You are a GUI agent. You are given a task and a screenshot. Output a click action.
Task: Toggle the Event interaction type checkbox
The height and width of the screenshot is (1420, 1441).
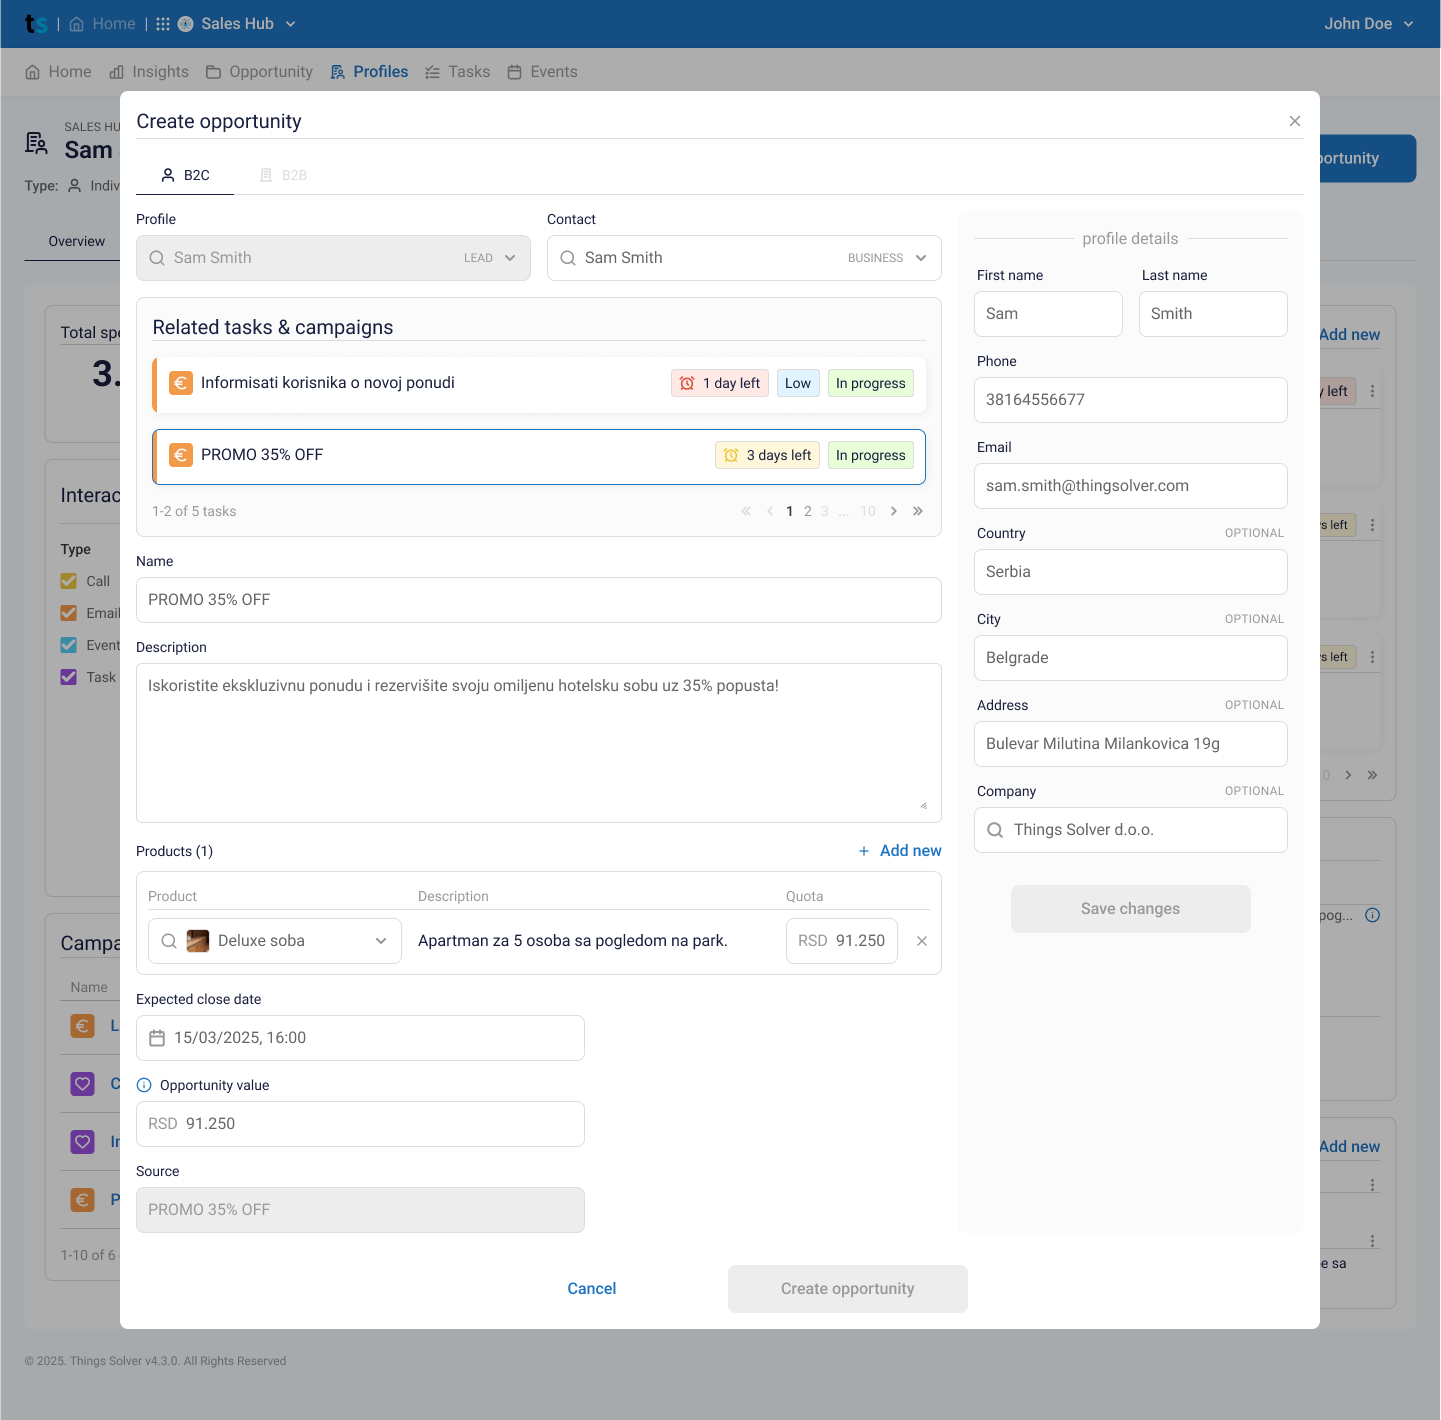69,645
